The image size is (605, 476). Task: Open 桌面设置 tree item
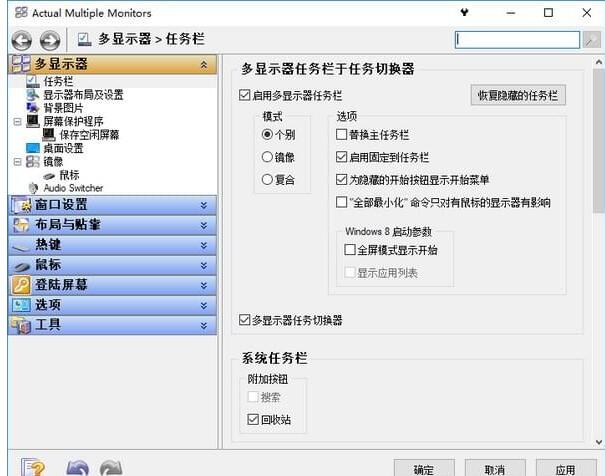pyautogui.click(x=63, y=148)
